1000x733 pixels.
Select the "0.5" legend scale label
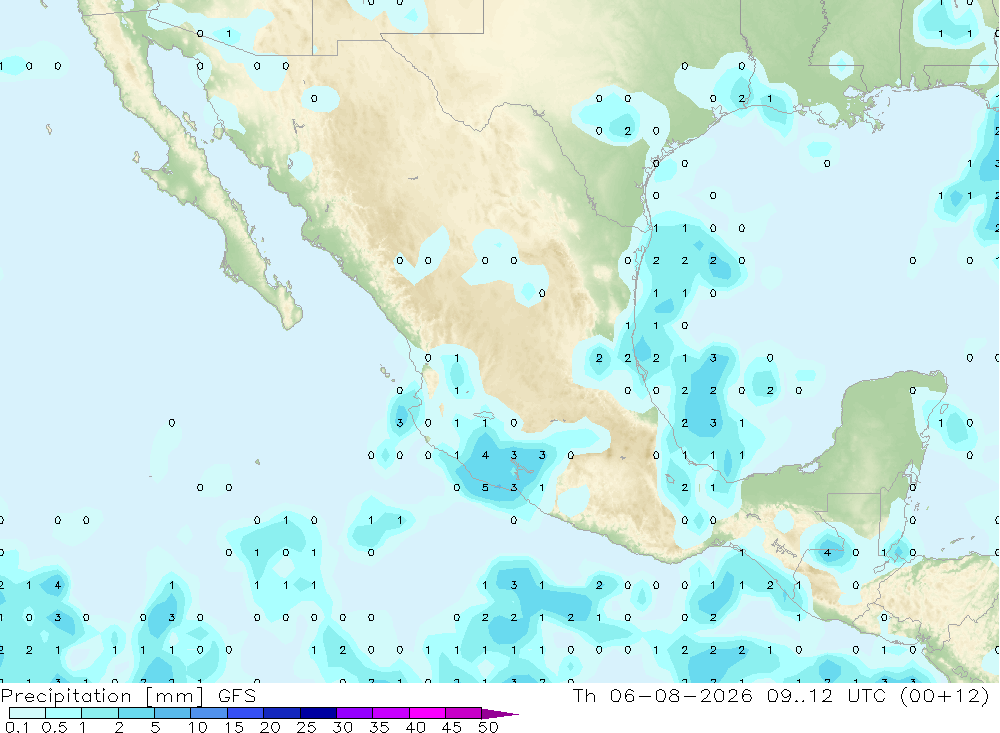click(x=54, y=727)
